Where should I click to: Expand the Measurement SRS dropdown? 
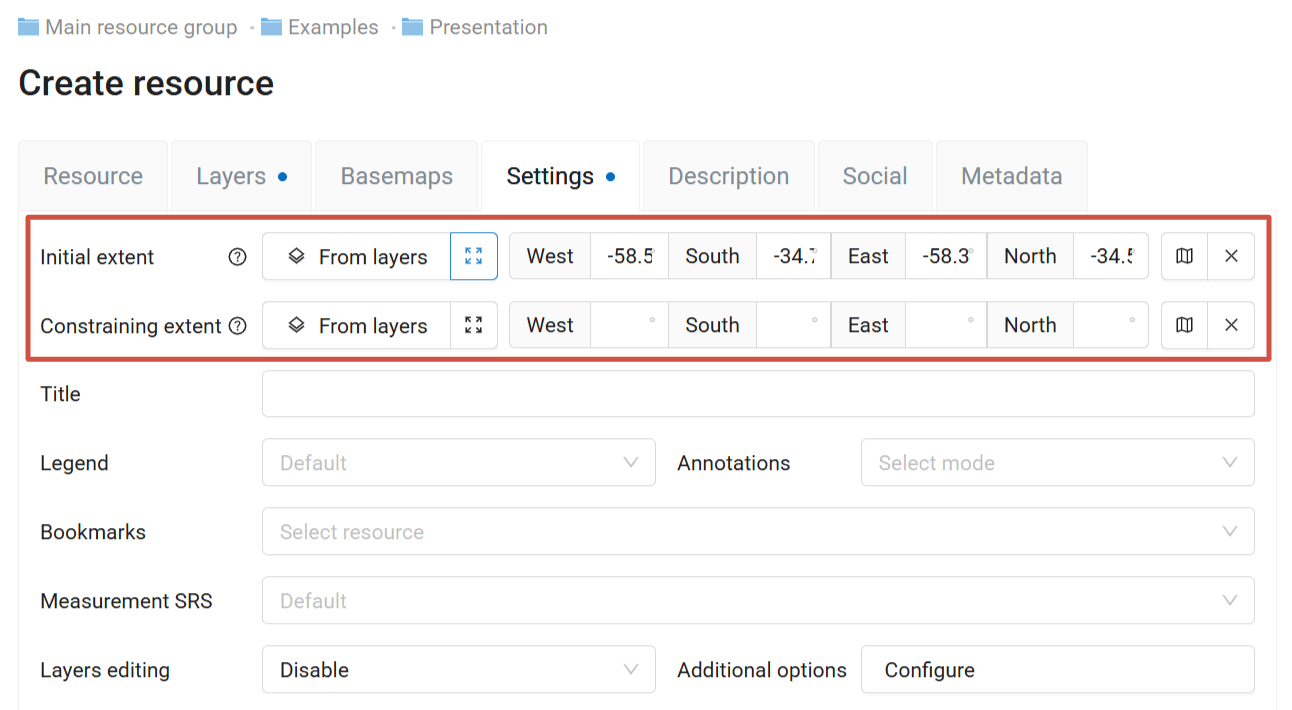(757, 601)
